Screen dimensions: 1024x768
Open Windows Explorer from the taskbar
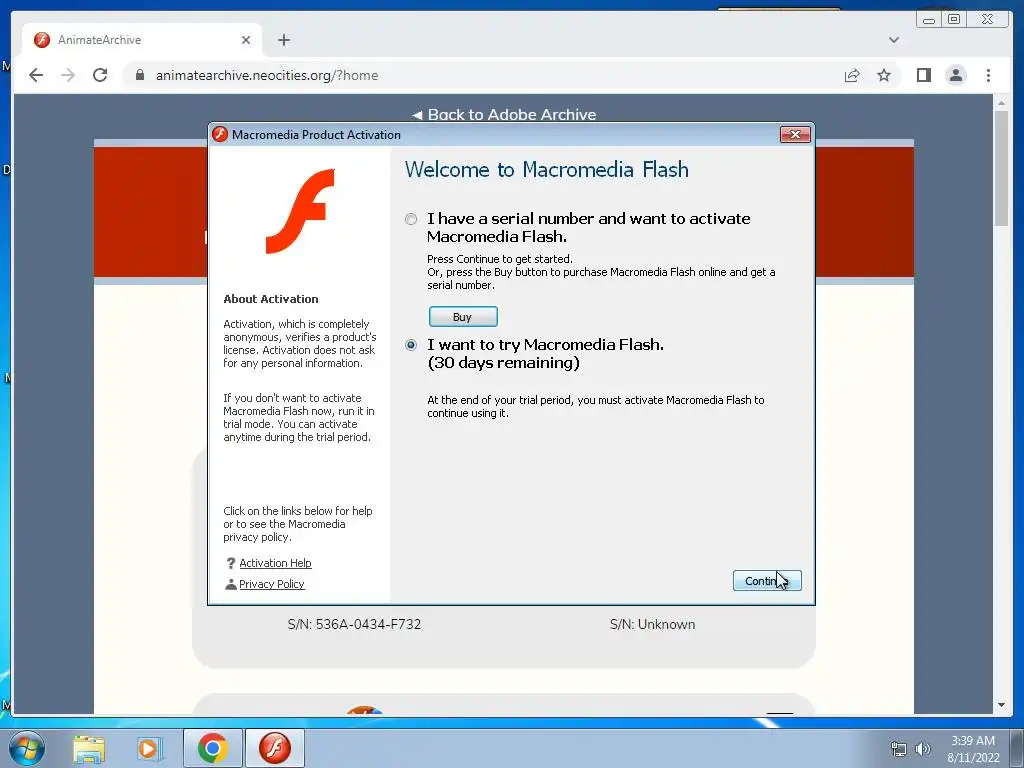click(89, 748)
